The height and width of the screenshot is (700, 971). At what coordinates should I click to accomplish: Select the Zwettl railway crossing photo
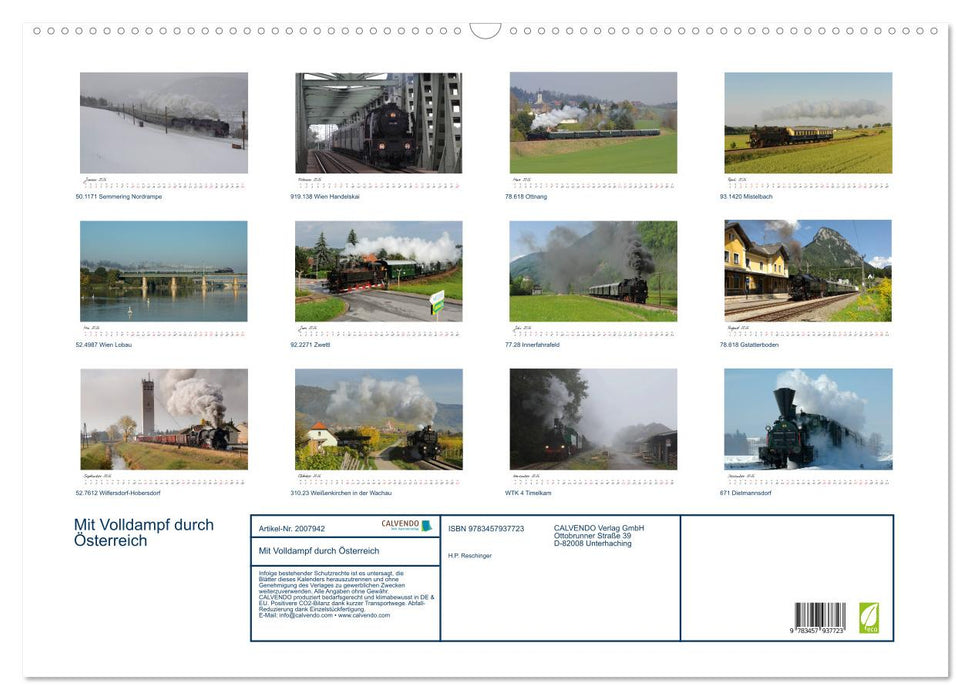point(378,271)
